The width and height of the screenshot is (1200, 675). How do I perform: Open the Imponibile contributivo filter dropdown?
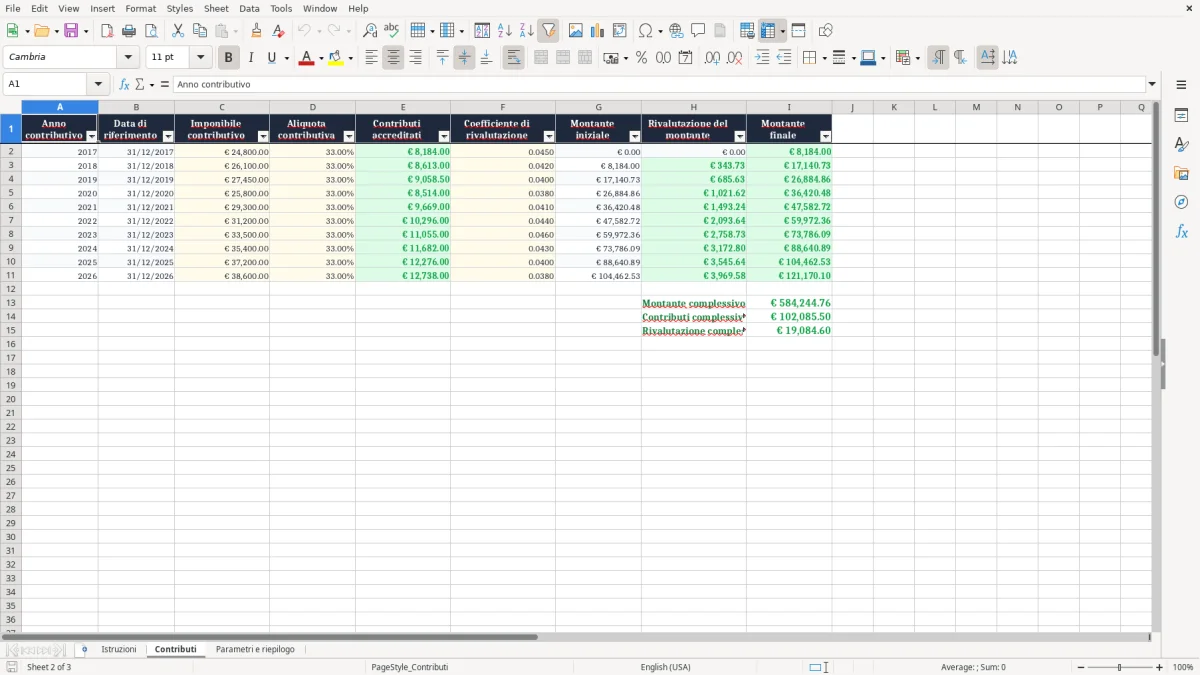(263, 136)
